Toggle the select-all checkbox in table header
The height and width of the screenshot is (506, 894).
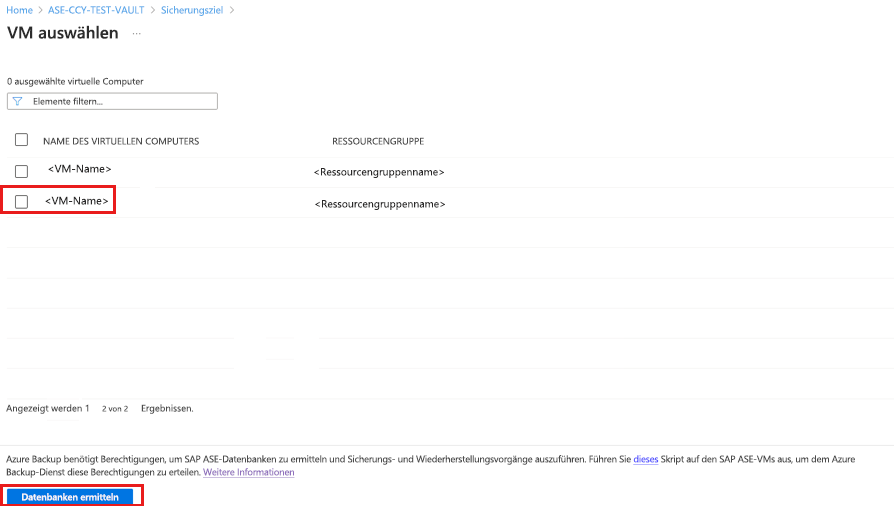[21, 141]
